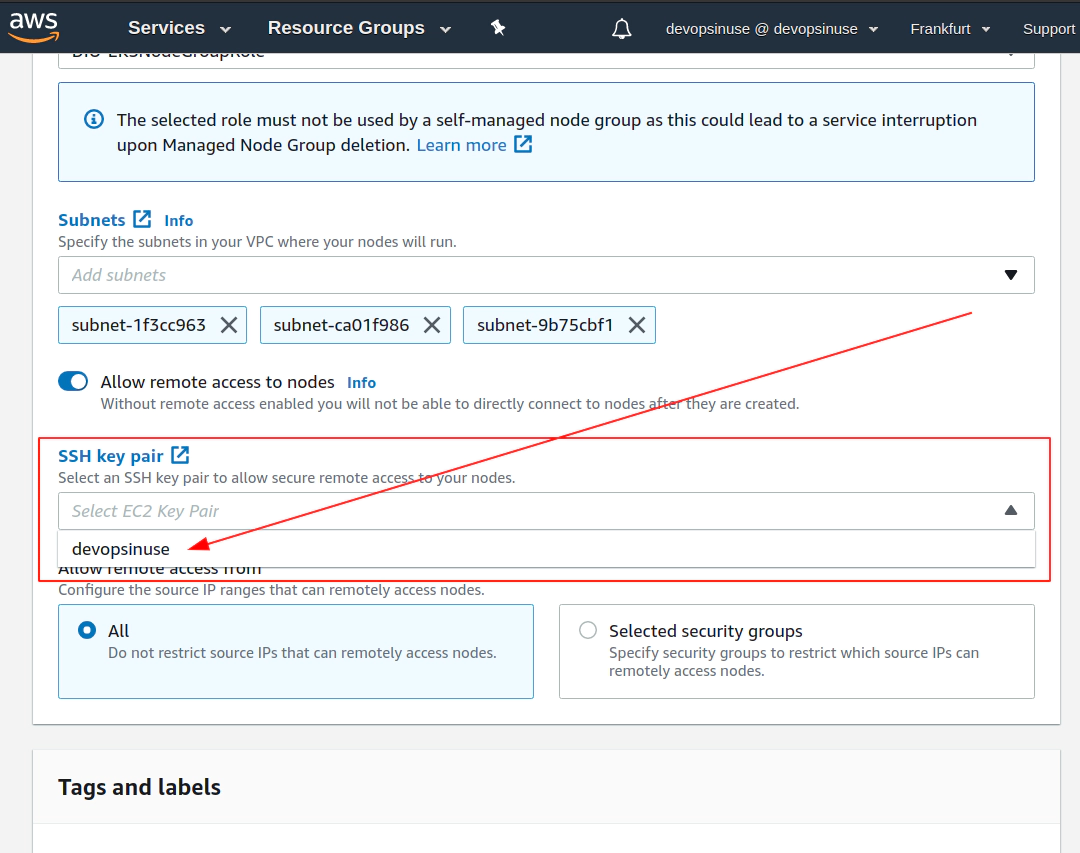Remove subnet-1f3cc963
The image size is (1080, 853).
pyautogui.click(x=229, y=325)
